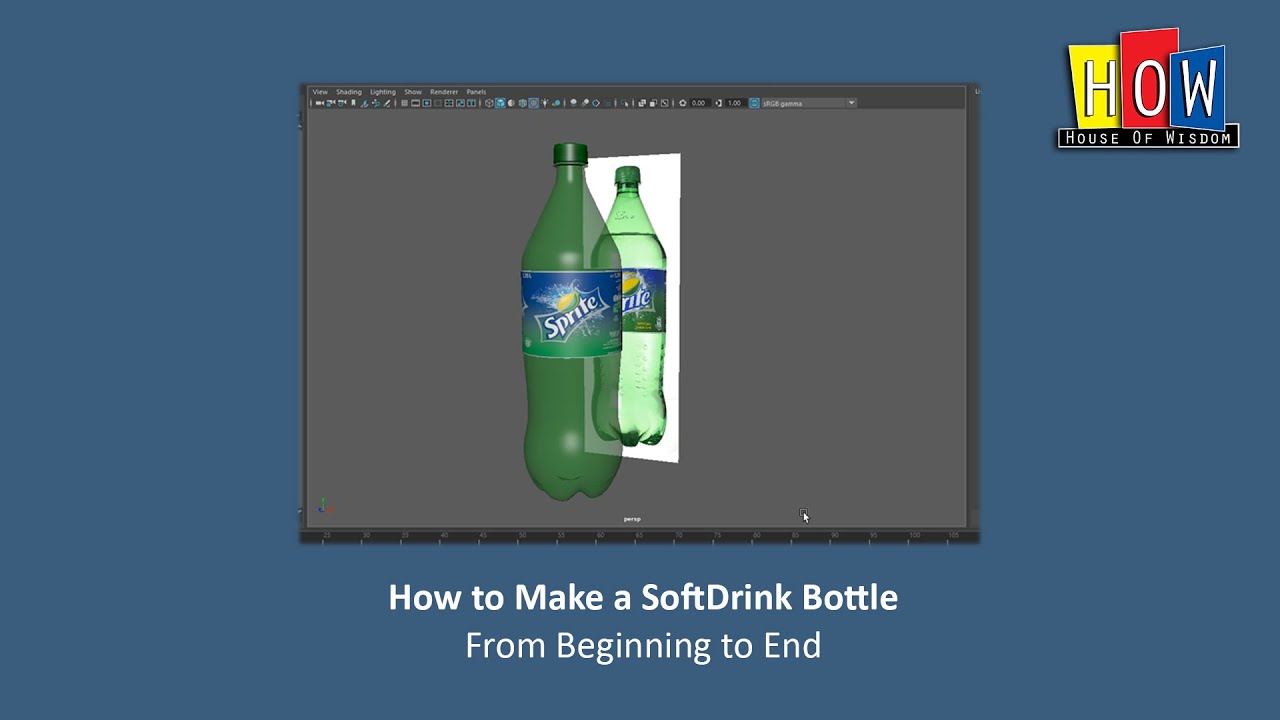
Task: Click the Sprite bottle 3D model
Action: coord(570,320)
